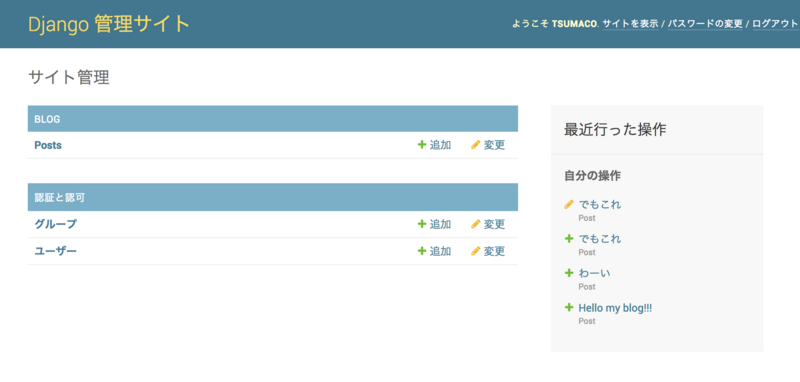Click 追加 link for Posts
800x382 pixels.
pos(440,145)
